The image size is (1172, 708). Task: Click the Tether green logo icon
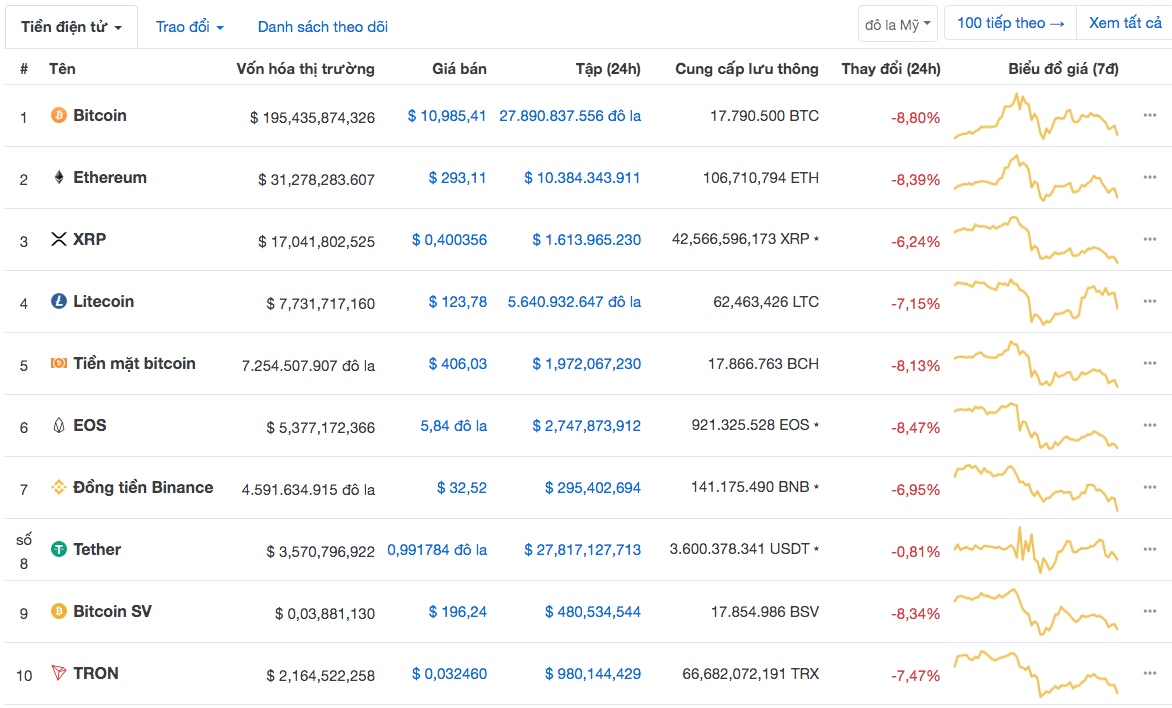[x=59, y=550]
